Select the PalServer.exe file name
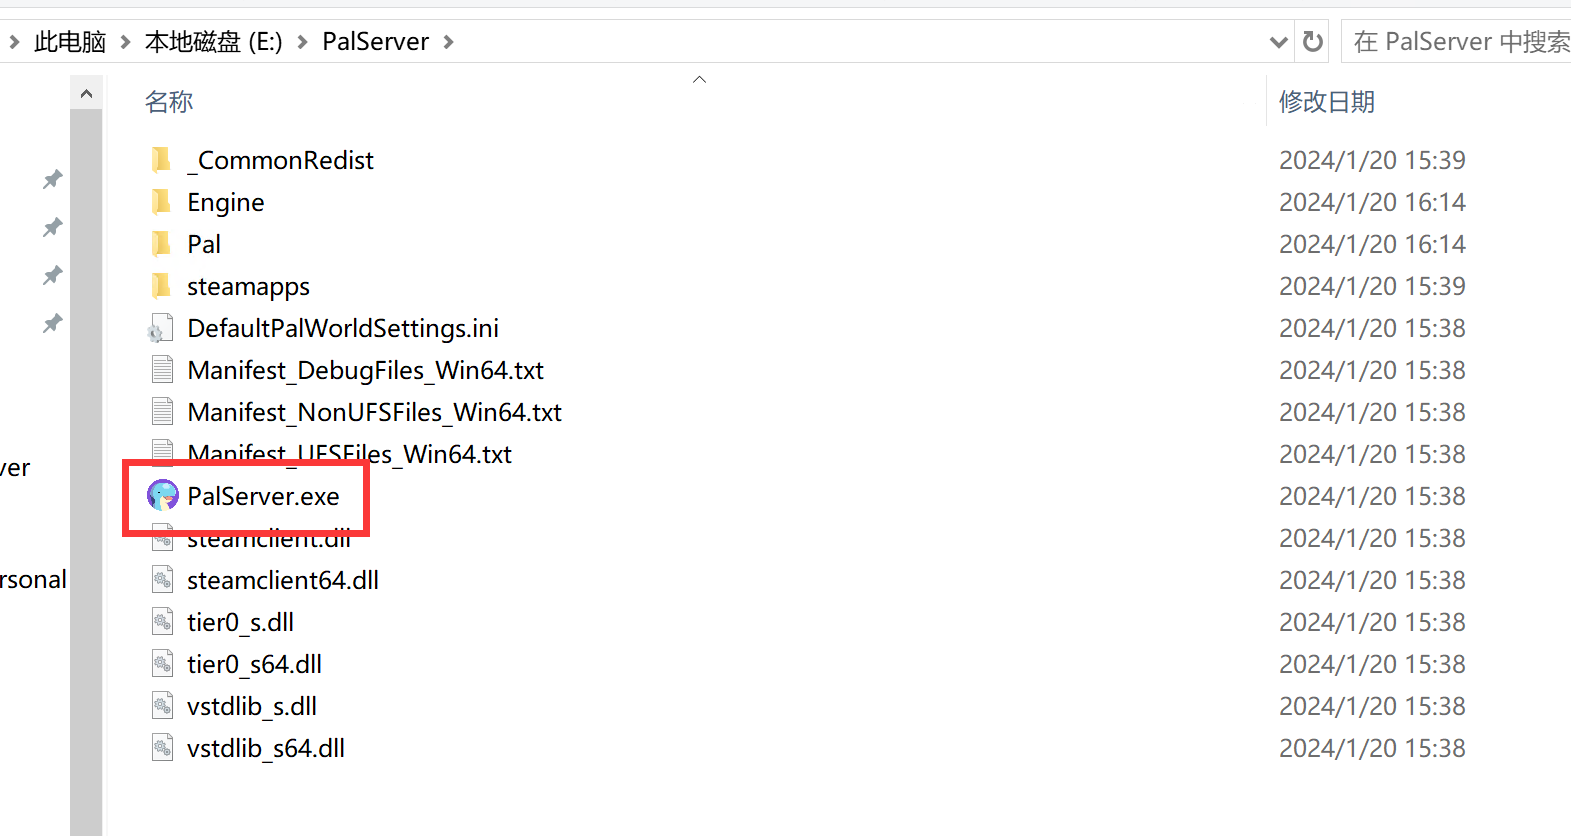The image size is (1571, 836). click(x=263, y=496)
